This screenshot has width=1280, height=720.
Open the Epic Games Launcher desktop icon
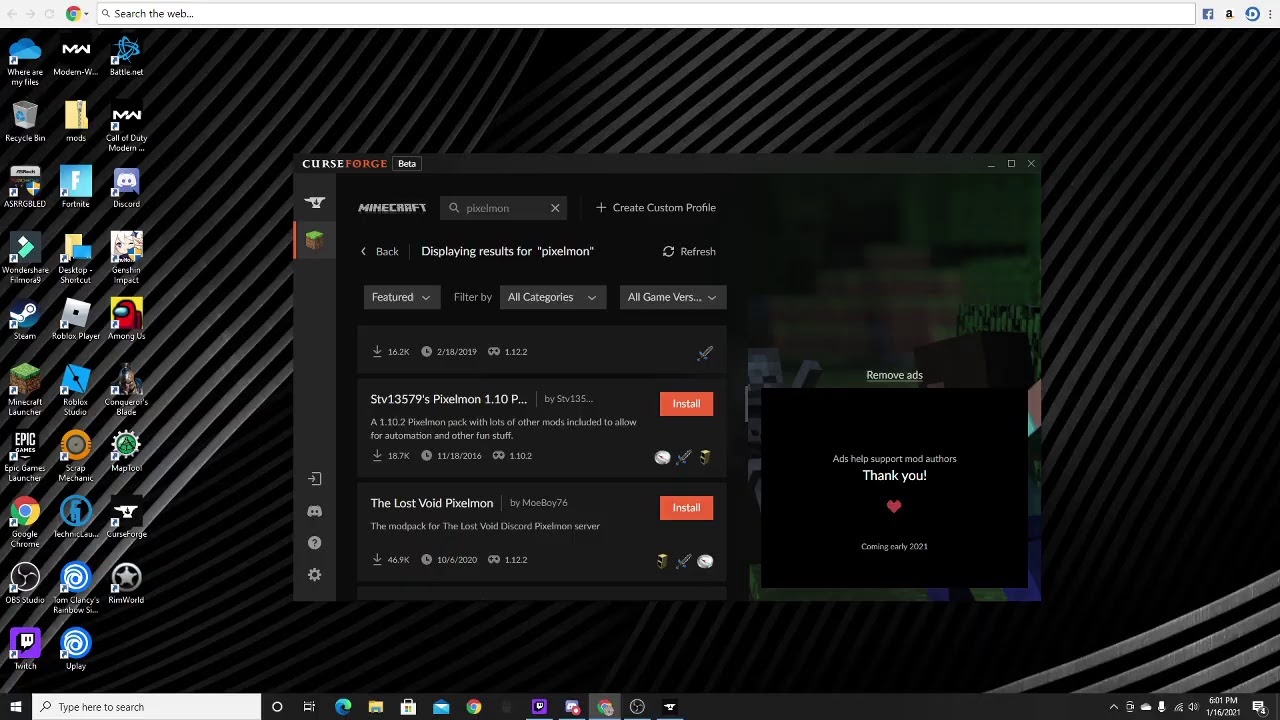25,456
